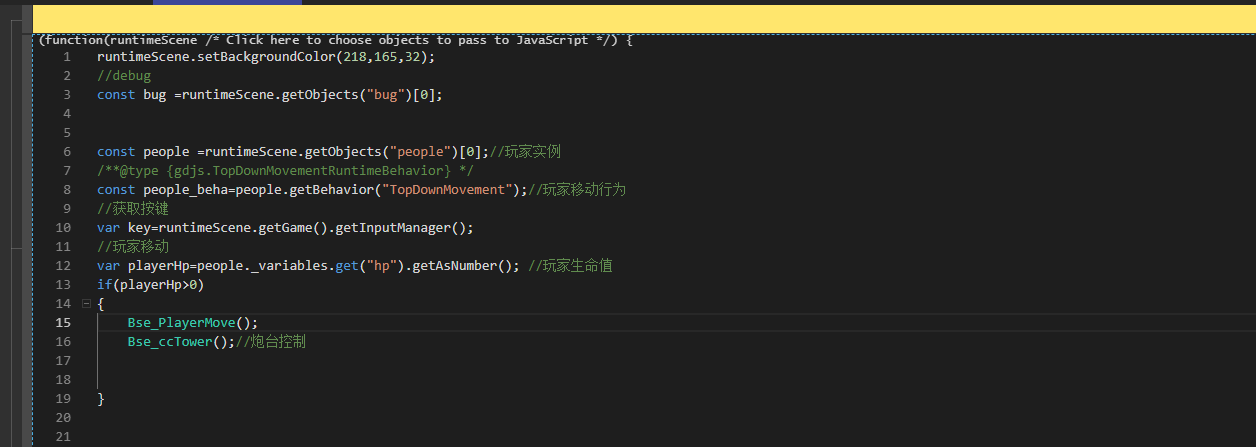Click line number 15 in the gutter
The width and height of the screenshot is (1256, 447).
click(x=63, y=322)
